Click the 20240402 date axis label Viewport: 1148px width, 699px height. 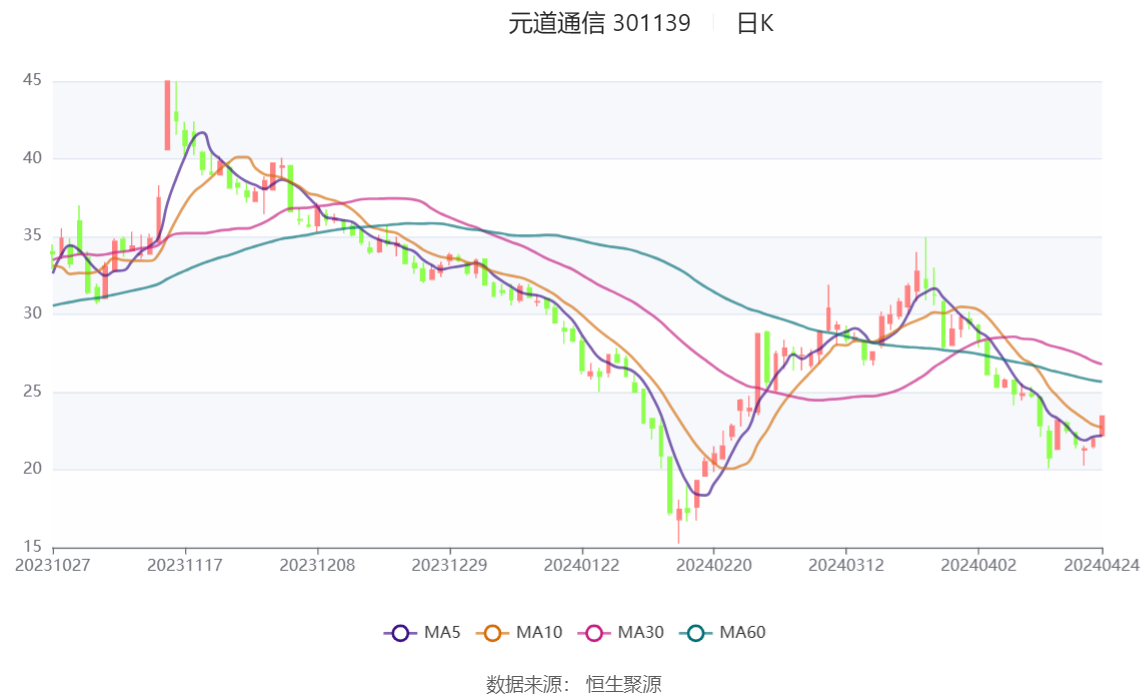pos(978,565)
